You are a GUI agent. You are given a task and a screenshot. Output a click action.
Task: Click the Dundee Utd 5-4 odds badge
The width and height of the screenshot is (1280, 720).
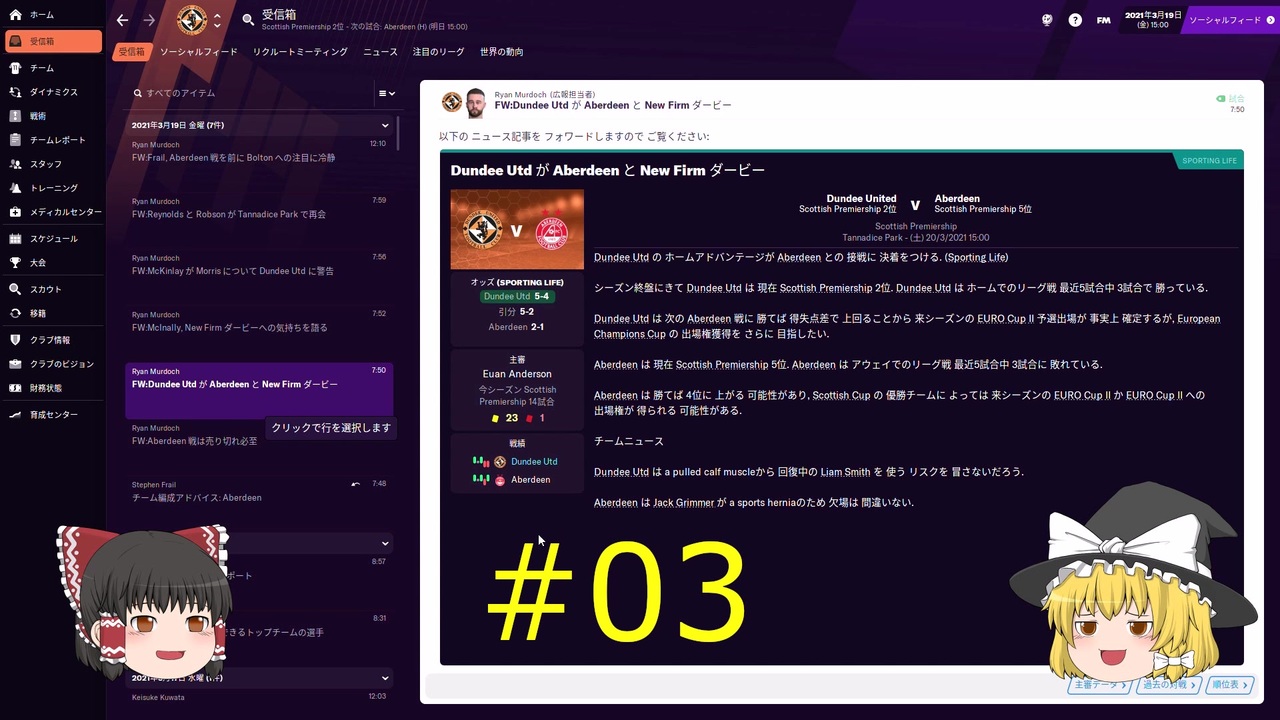[517, 297]
